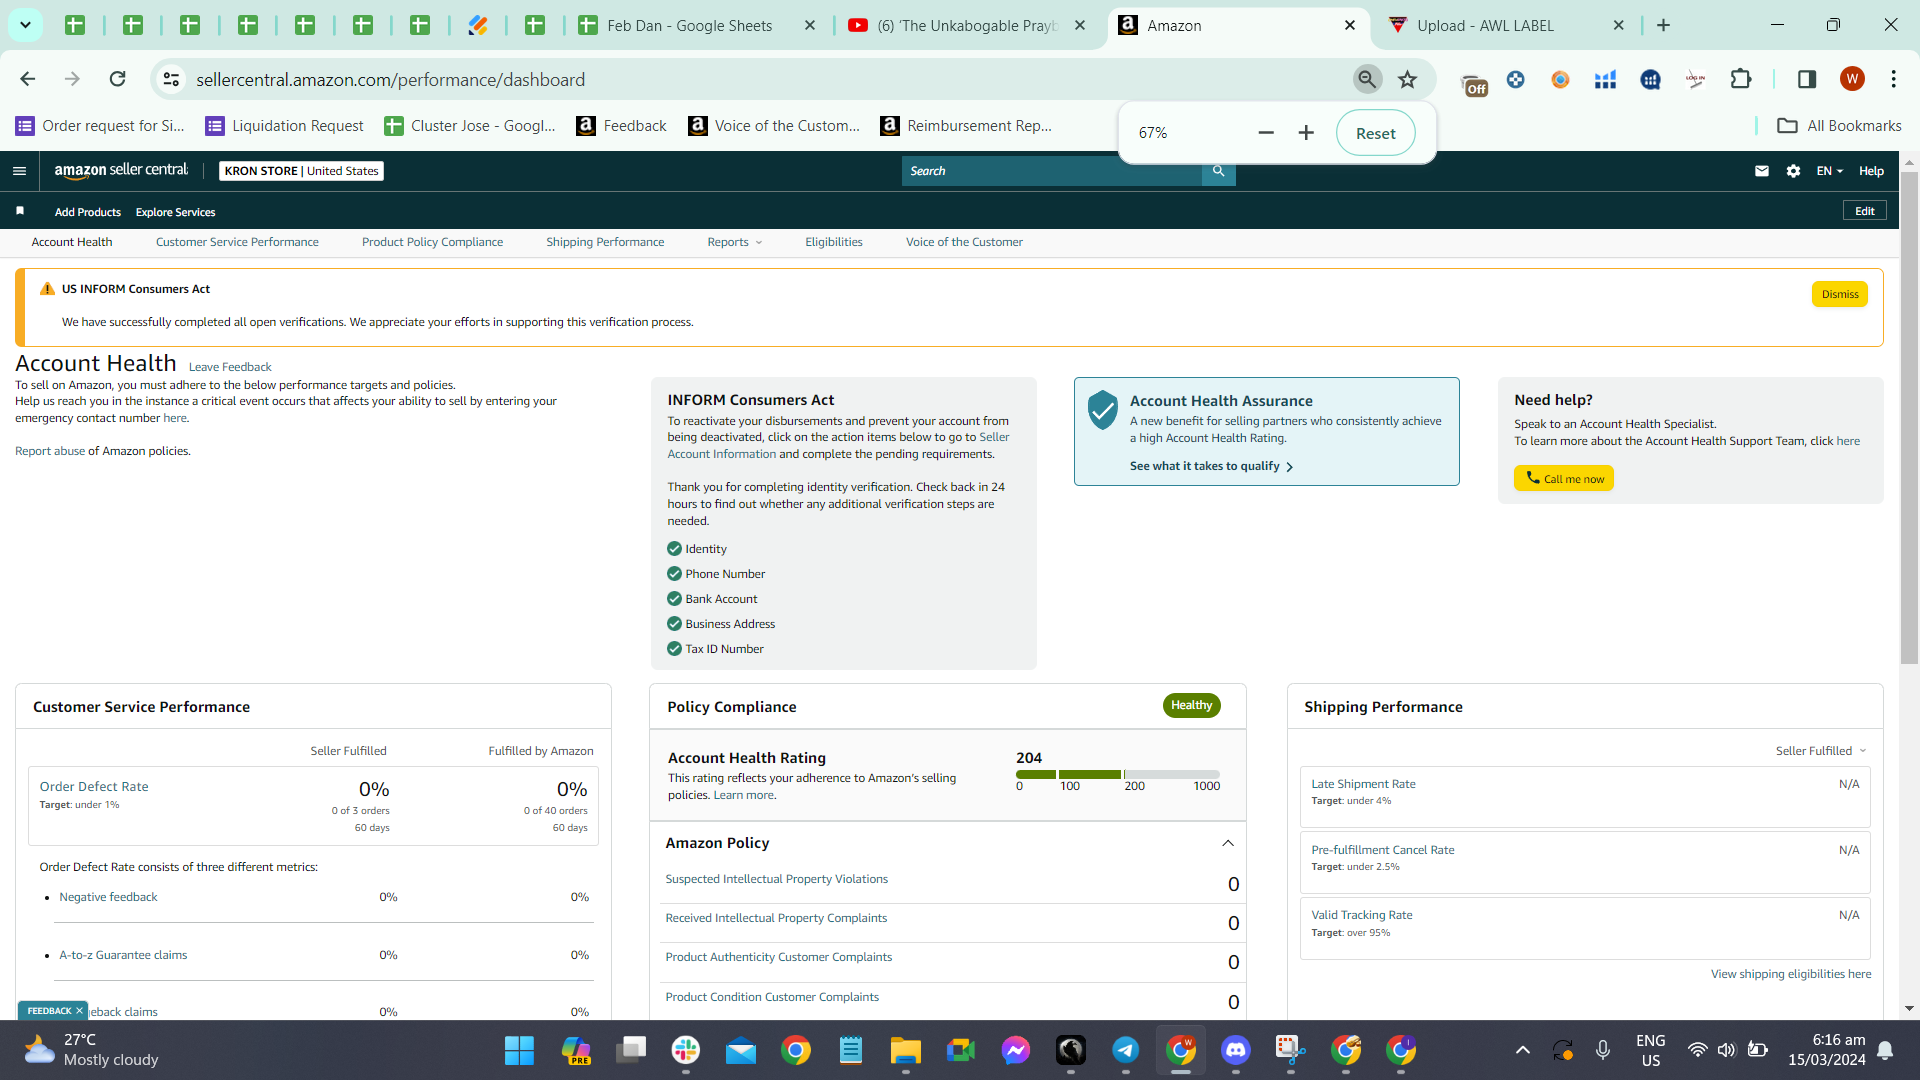Click the Chrome zoom magnifier icon in address bar
Image resolution: width=1920 pixels, height=1080 pixels.
[1367, 79]
